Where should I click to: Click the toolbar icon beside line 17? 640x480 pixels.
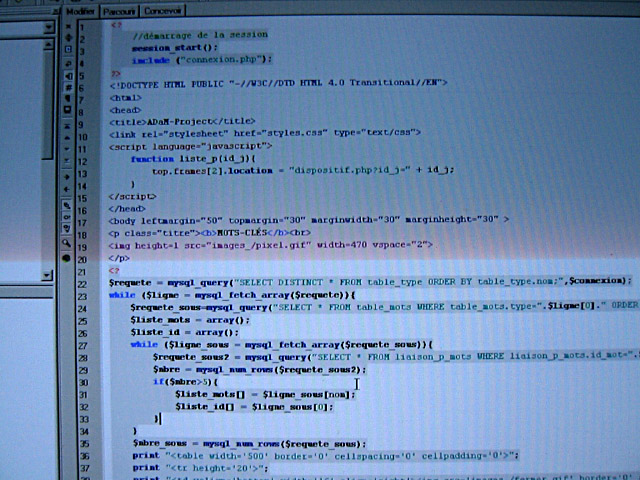tap(67, 228)
